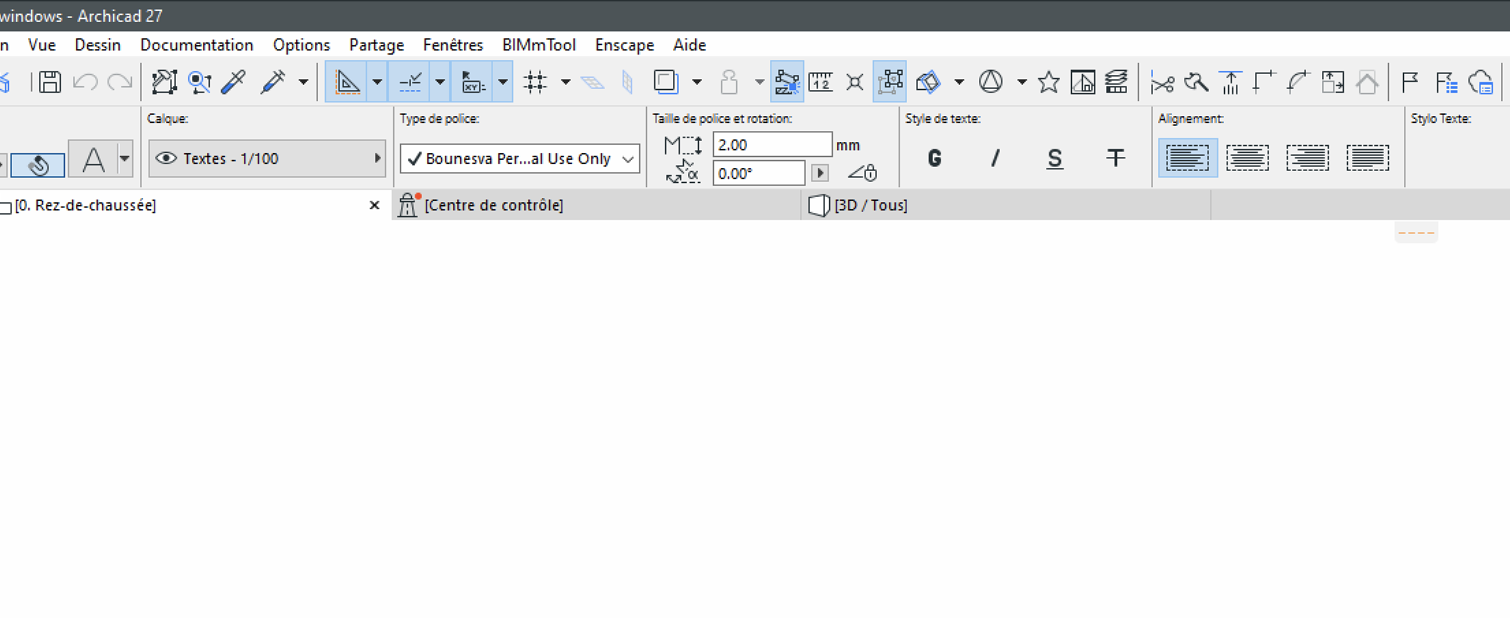The height and width of the screenshot is (618, 1510).
Task: Select the eyedropper pick-up parameters tool
Action: tap(233, 82)
